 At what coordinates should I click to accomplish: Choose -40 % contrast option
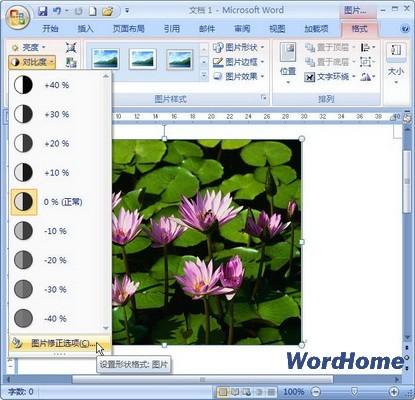tap(57, 318)
